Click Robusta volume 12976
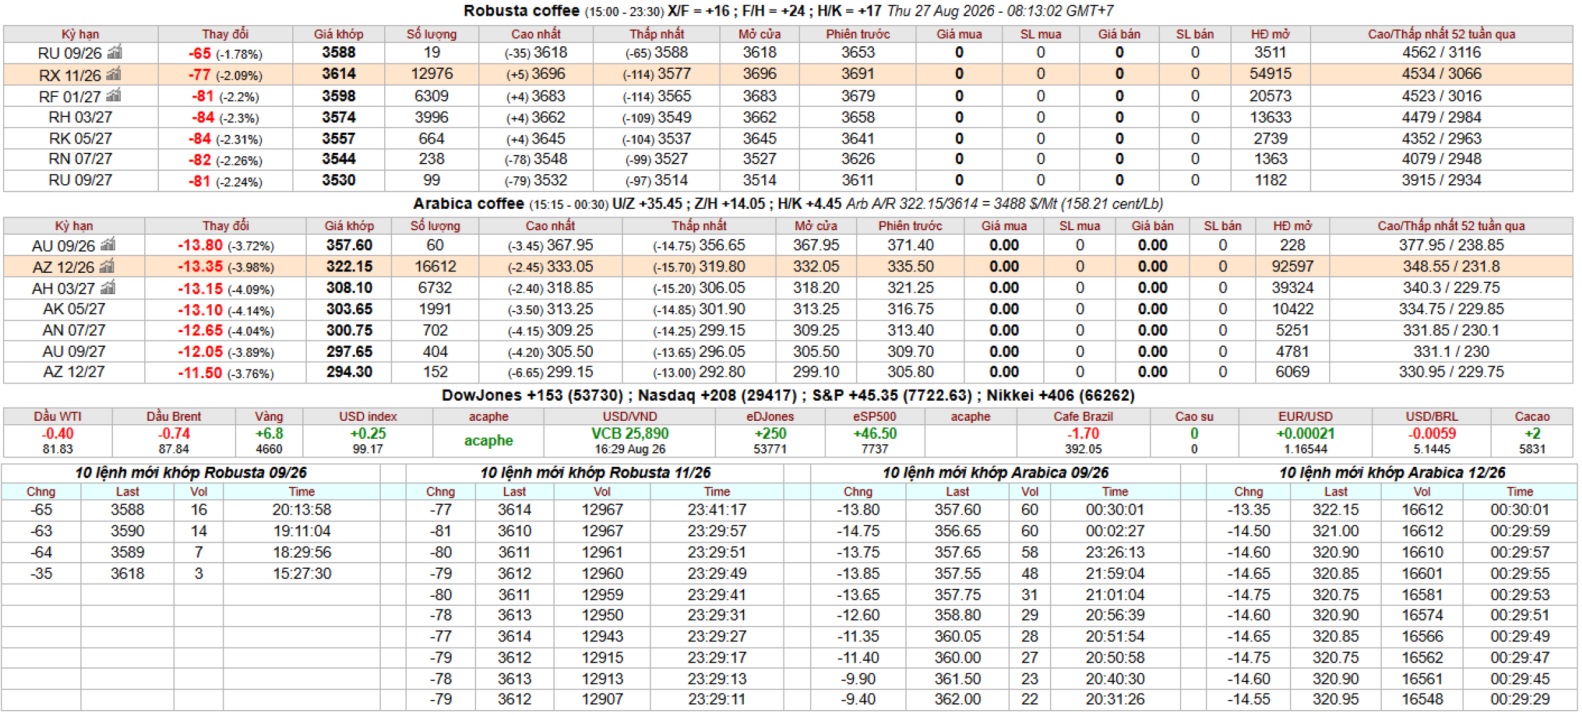1582x715 pixels. pos(432,74)
